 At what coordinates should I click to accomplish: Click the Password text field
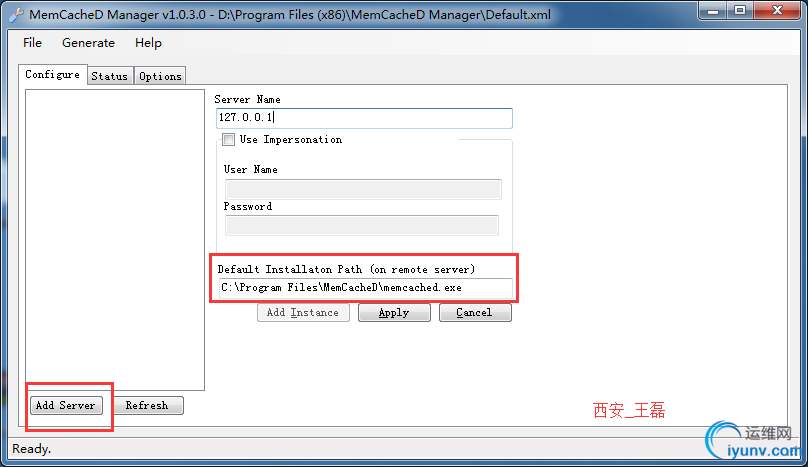coord(362,225)
